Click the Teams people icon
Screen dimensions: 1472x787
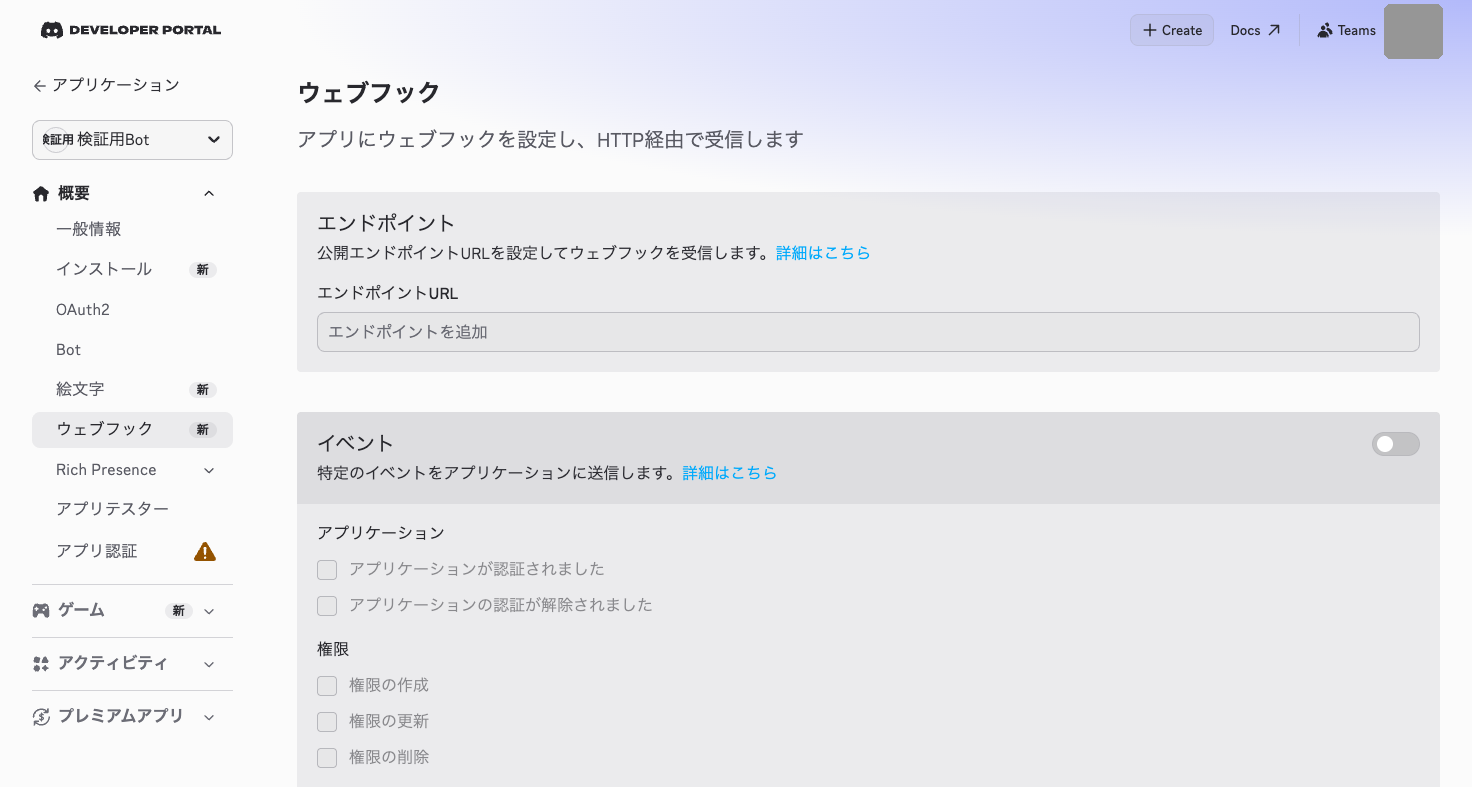(x=1325, y=30)
